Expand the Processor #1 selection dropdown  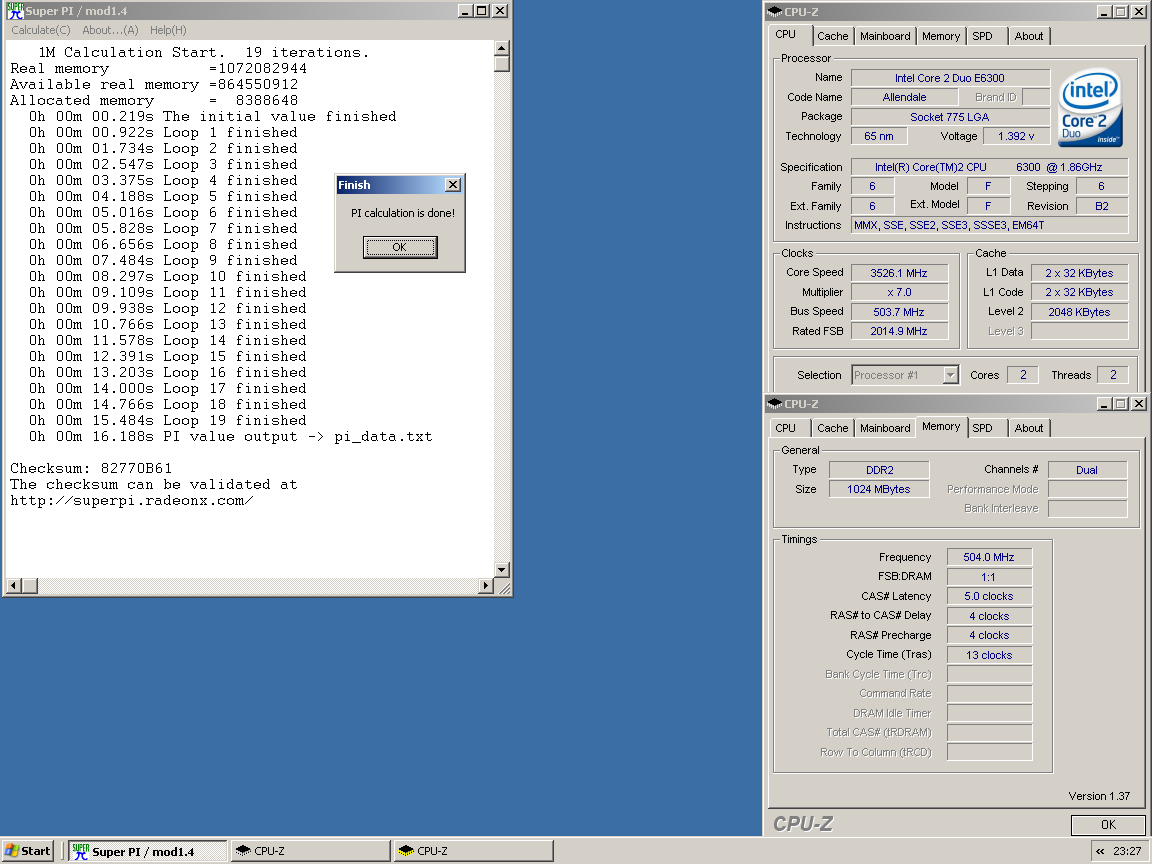[951, 375]
